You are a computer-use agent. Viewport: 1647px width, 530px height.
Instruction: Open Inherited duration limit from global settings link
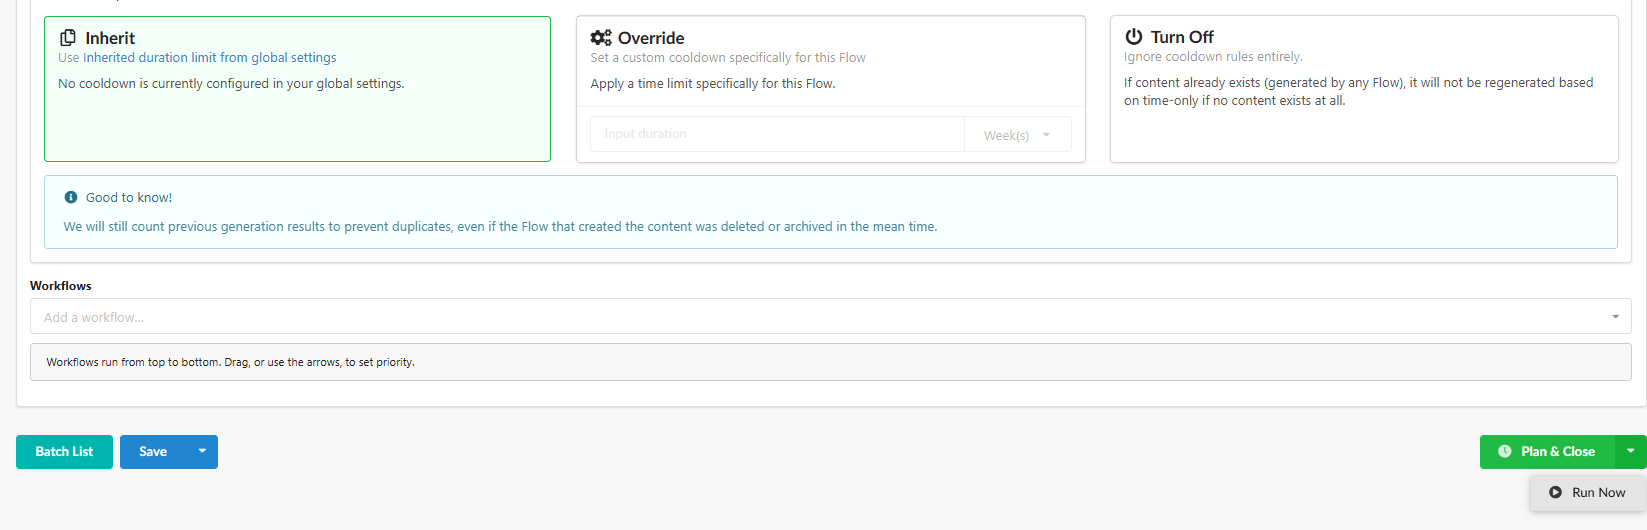point(210,58)
